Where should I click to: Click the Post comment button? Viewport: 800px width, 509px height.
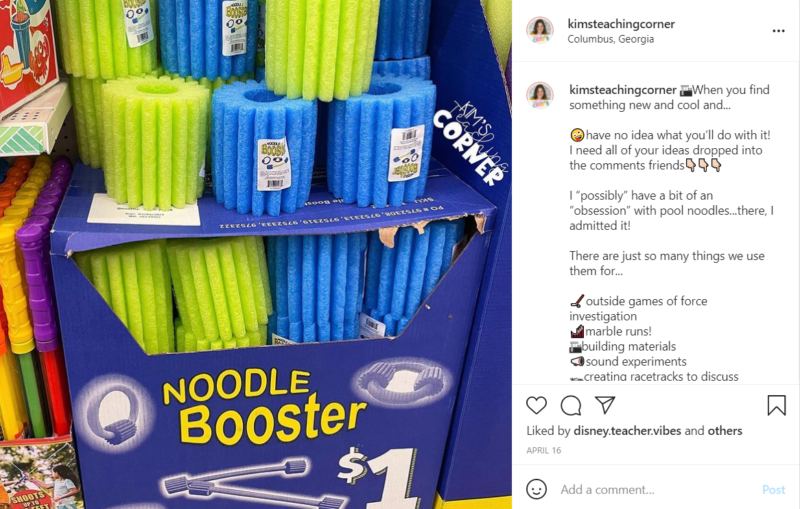[x=773, y=490]
